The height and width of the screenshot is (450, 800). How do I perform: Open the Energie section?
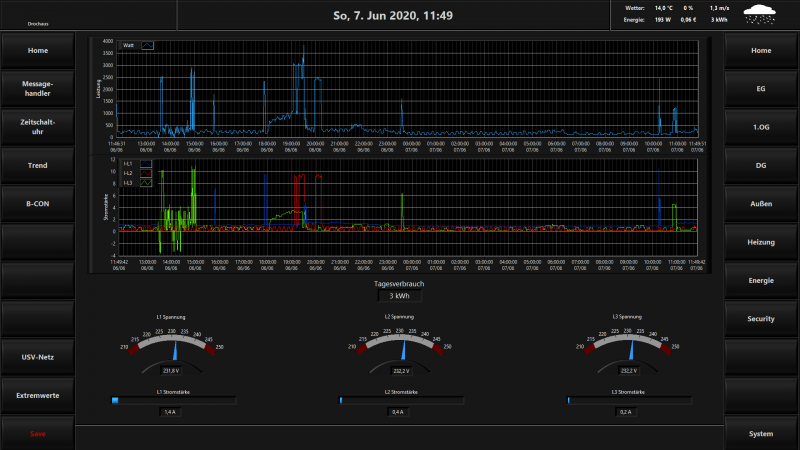tap(761, 281)
